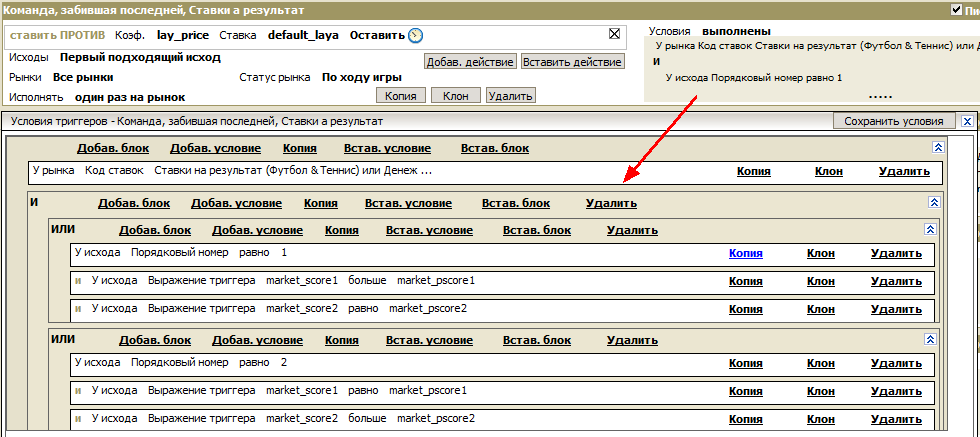Collapse the ИЛИ block containing Порядковый номер равно 1
Screen dimensions: 980x437
click(x=931, y=229)
